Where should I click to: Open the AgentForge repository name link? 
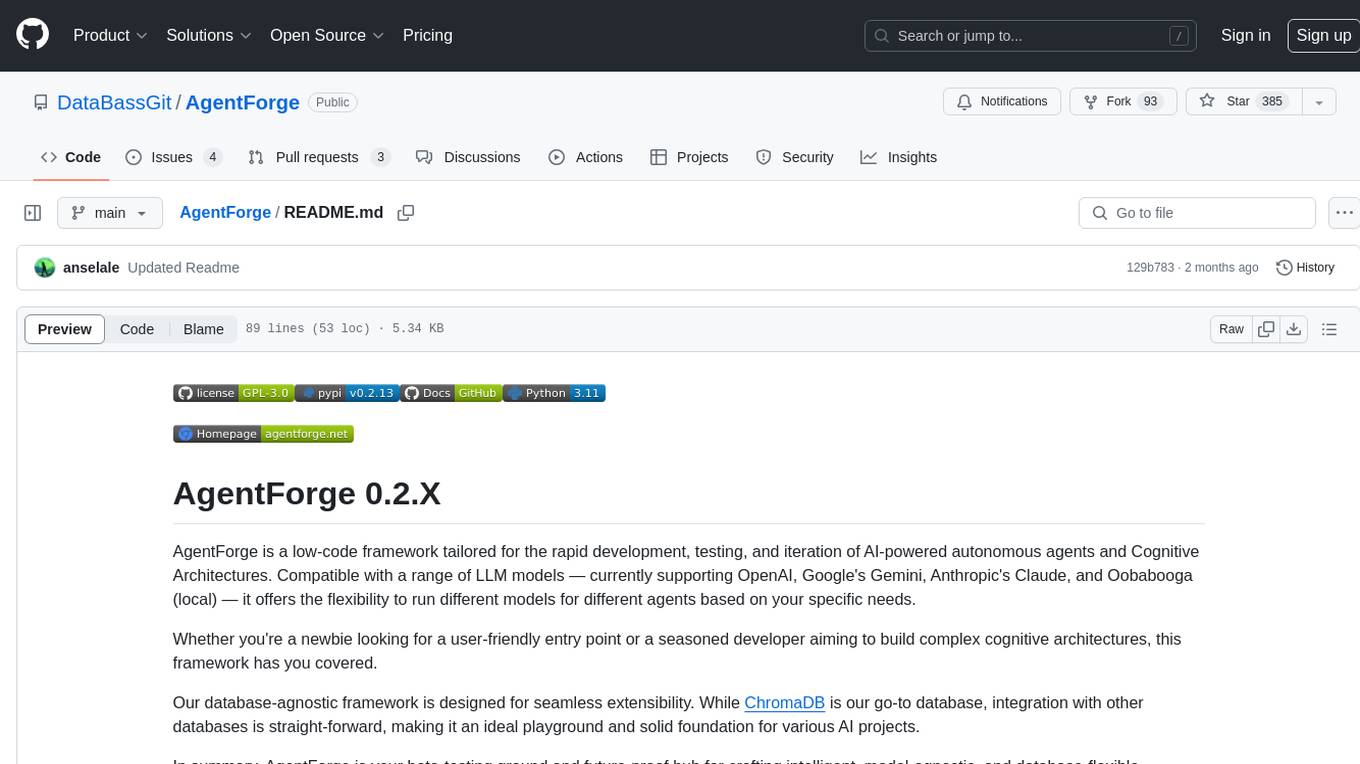click(243, 102)
